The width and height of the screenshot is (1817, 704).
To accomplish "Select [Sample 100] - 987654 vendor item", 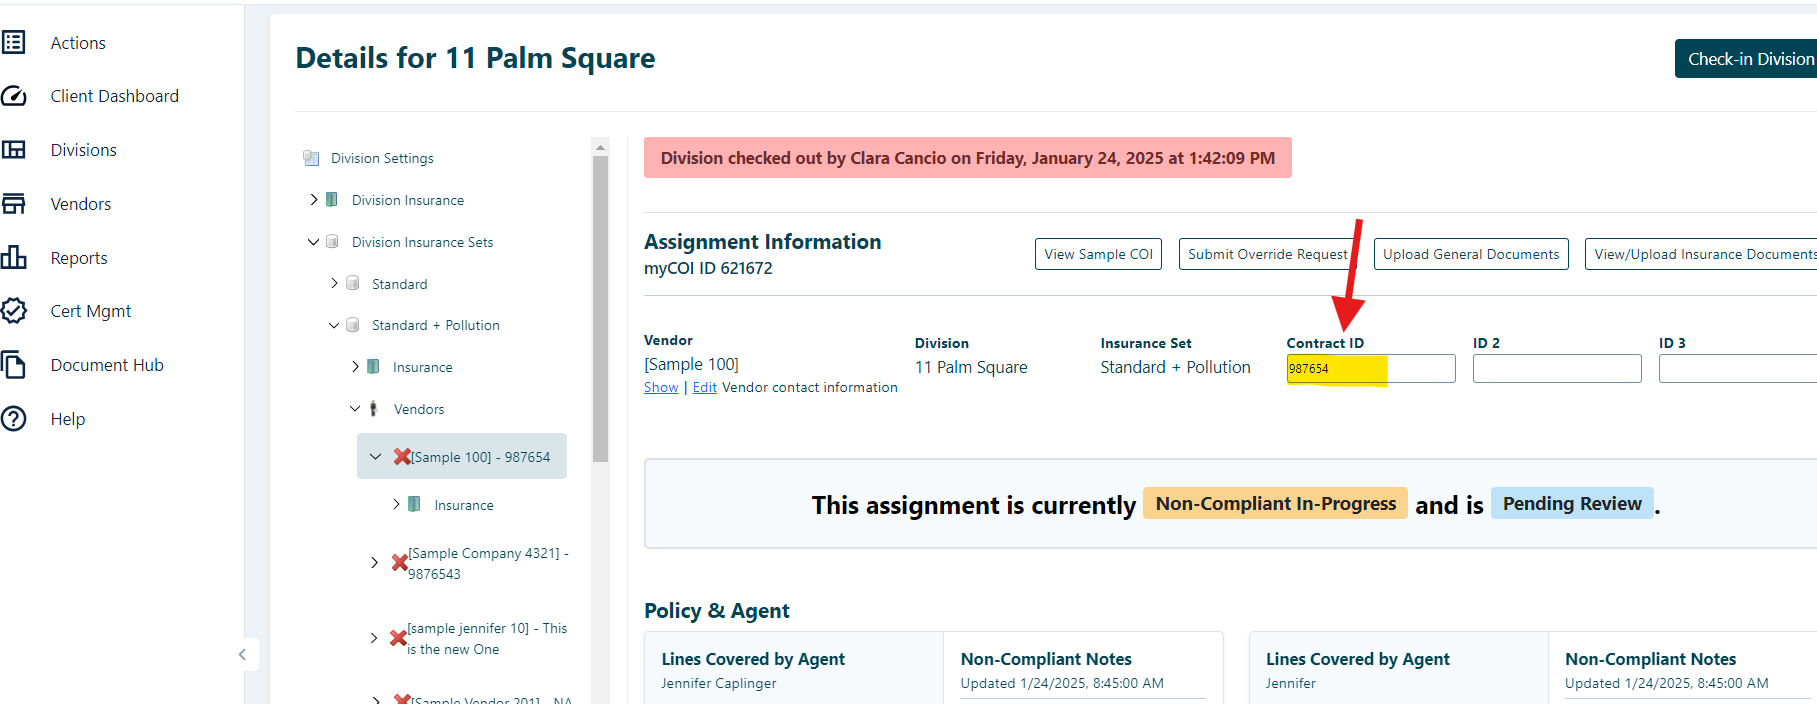I will (x=480, y=457).
